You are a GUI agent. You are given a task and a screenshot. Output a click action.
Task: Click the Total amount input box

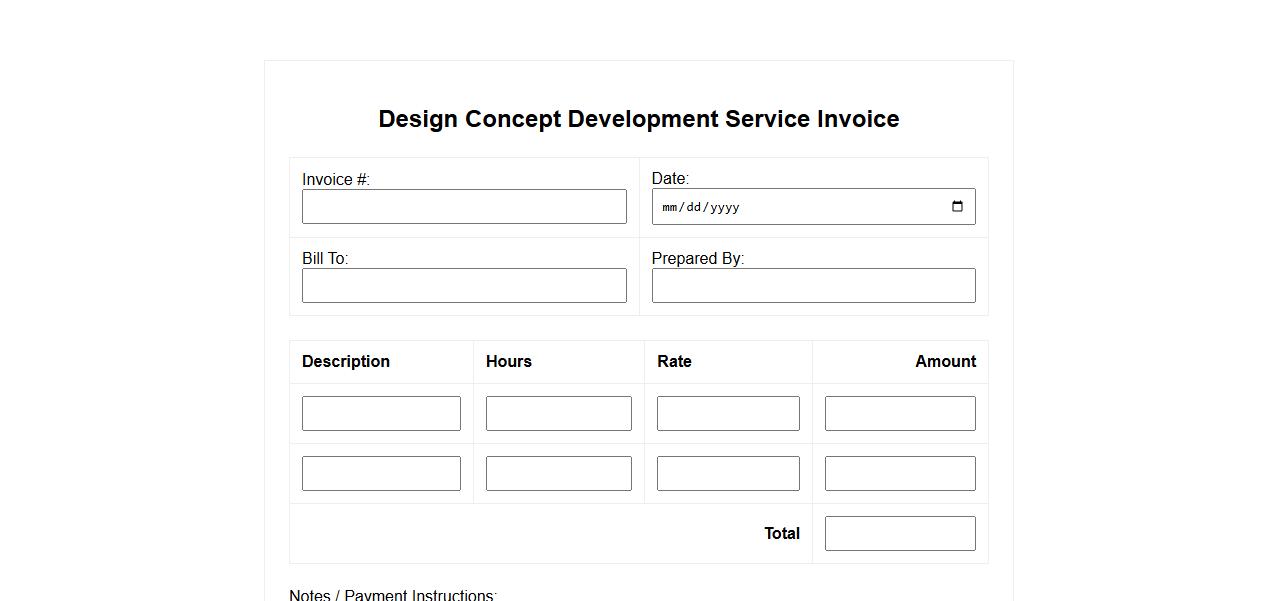(900, 534)
